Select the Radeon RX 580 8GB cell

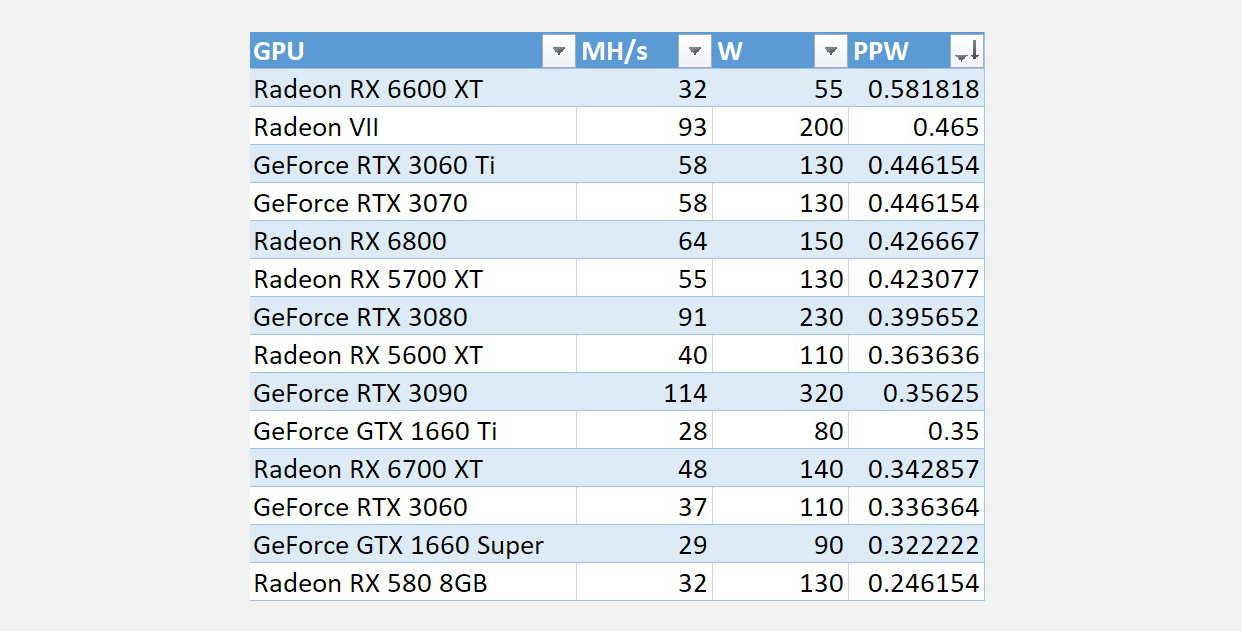[x=413, y=583]
